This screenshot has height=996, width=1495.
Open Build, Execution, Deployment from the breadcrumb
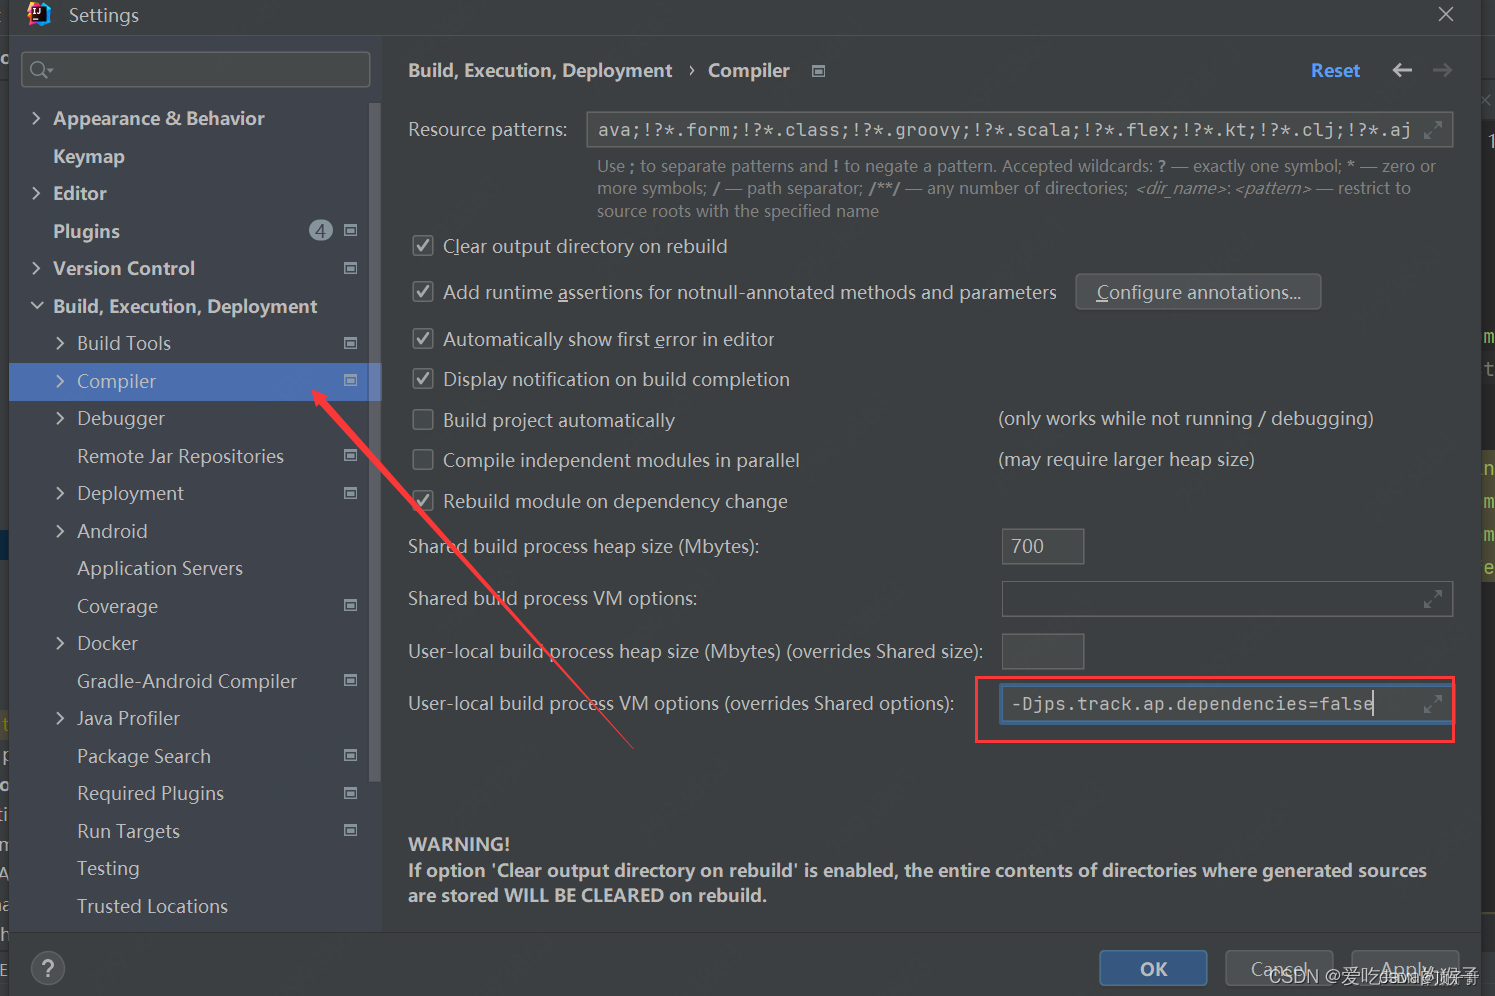pyautogui.click(x=540, y=70)
